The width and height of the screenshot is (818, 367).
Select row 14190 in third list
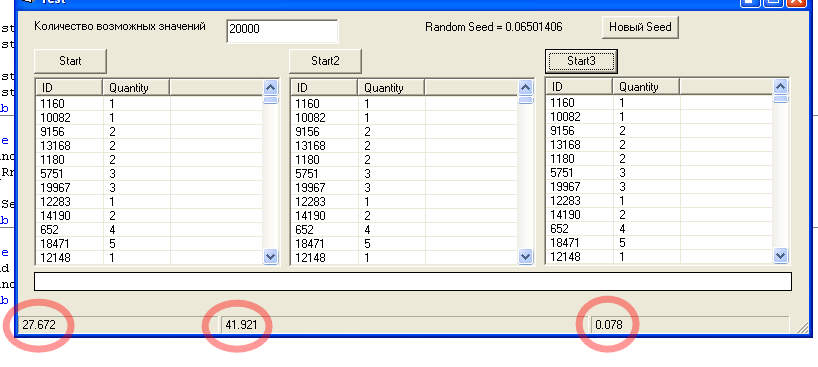pos(659,215)
